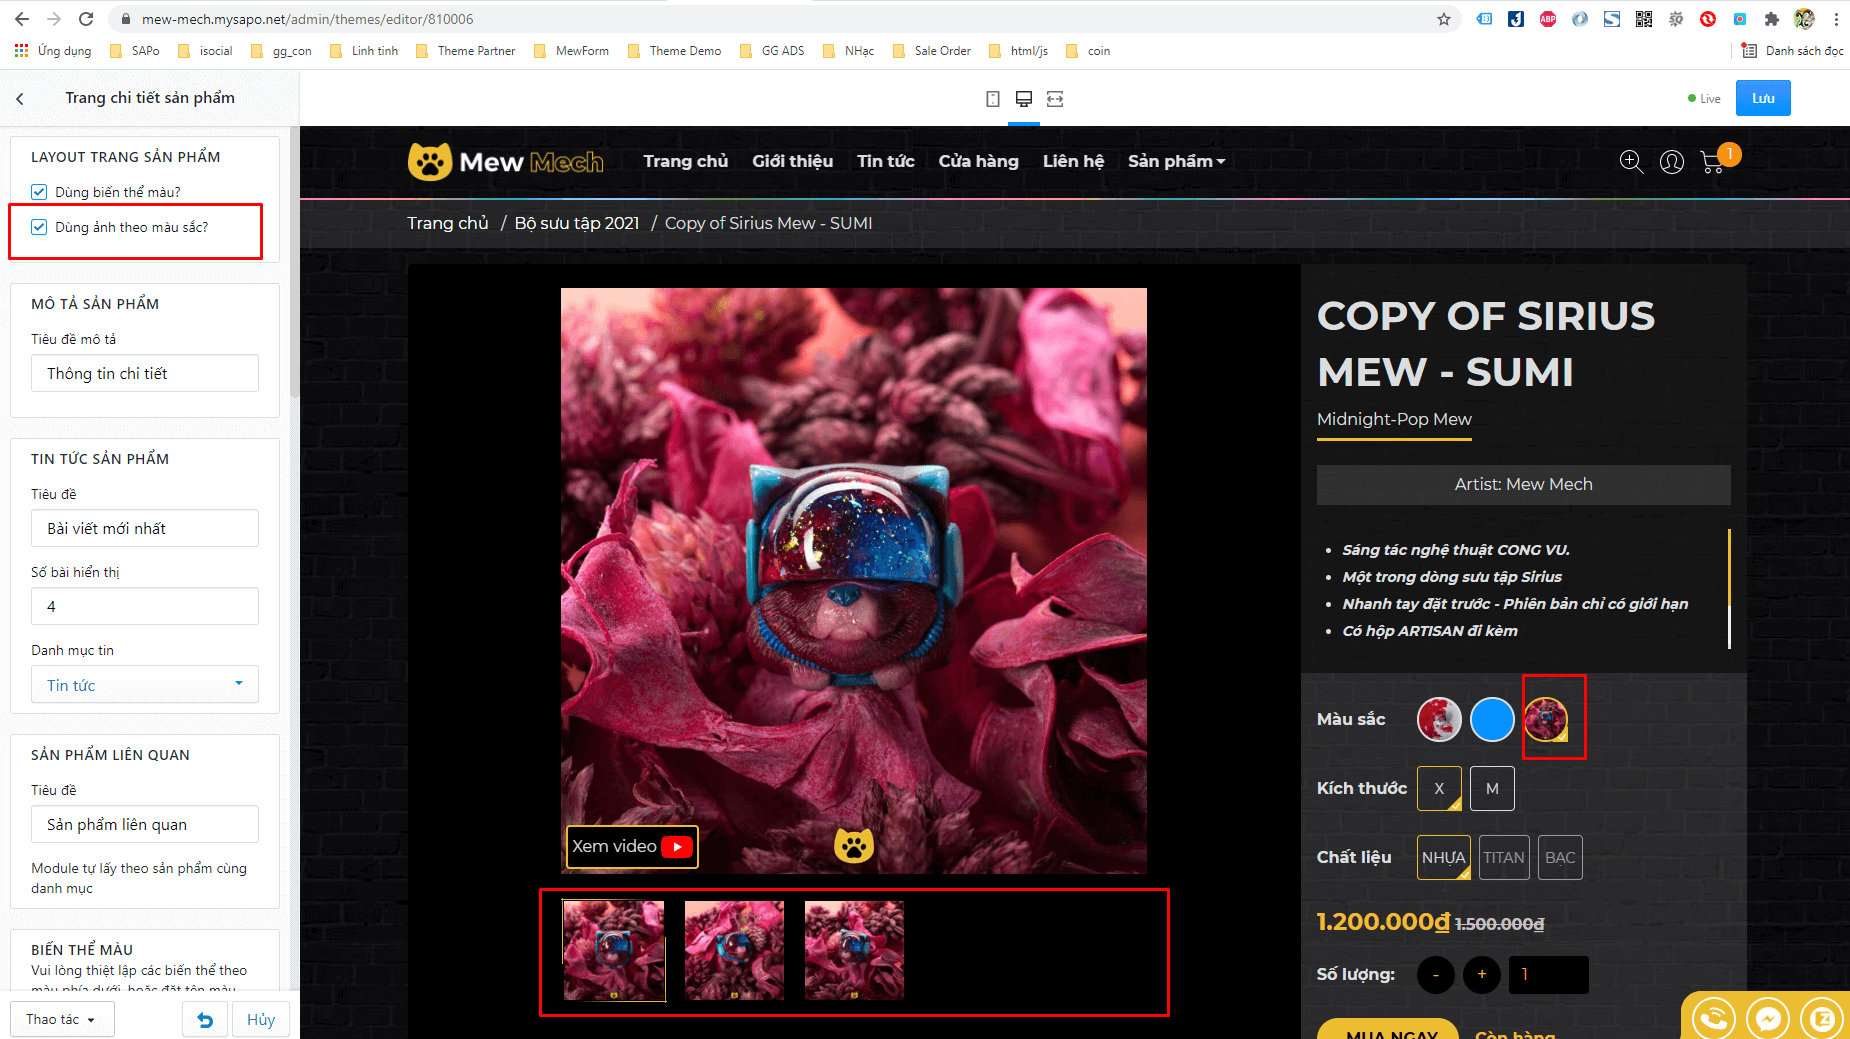Click the Tiêu đề mô tả input field

click(145, 373)
